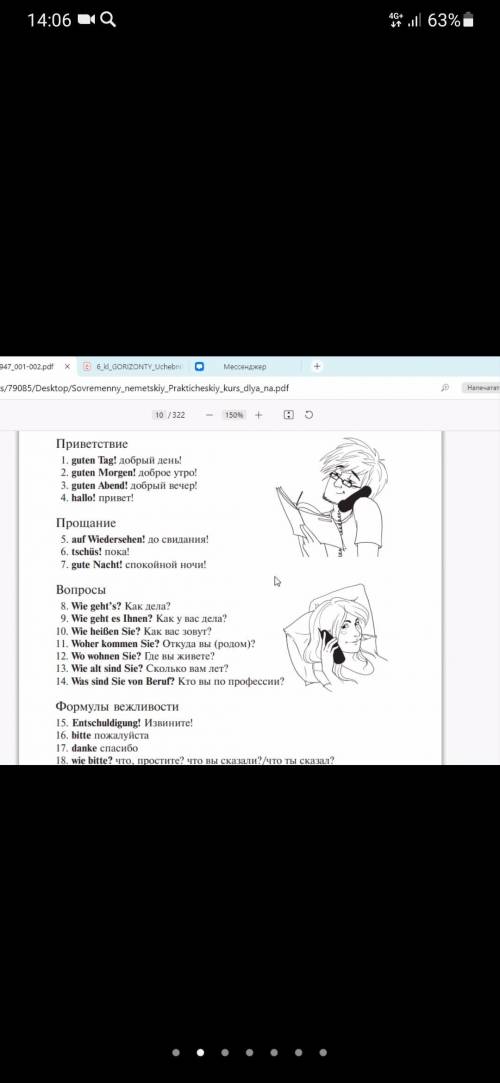Switch to the 6_kl_GORIZONTY tab
Screen dimensions: 500x1083
[133, 367]
